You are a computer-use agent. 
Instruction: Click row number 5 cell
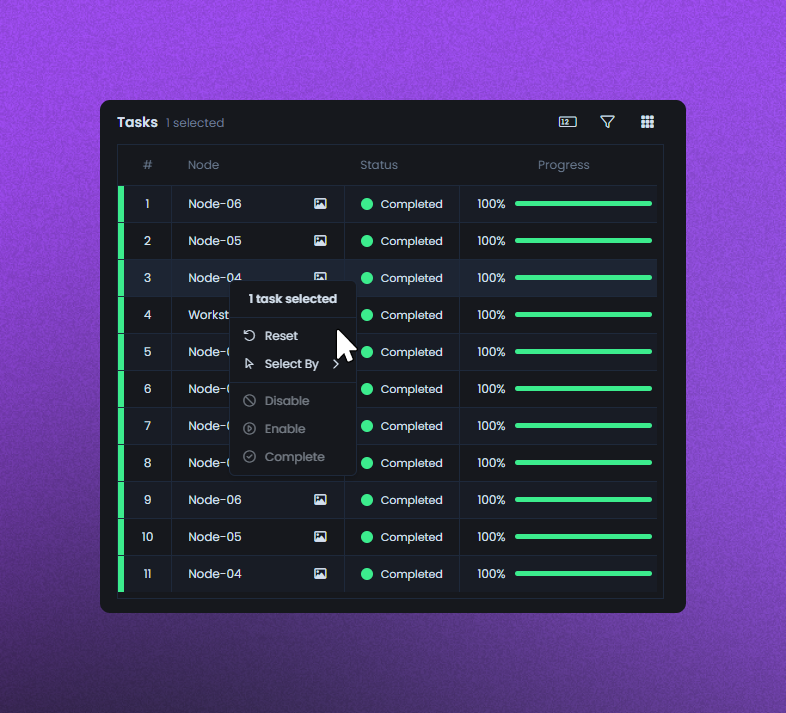point(147,352)
